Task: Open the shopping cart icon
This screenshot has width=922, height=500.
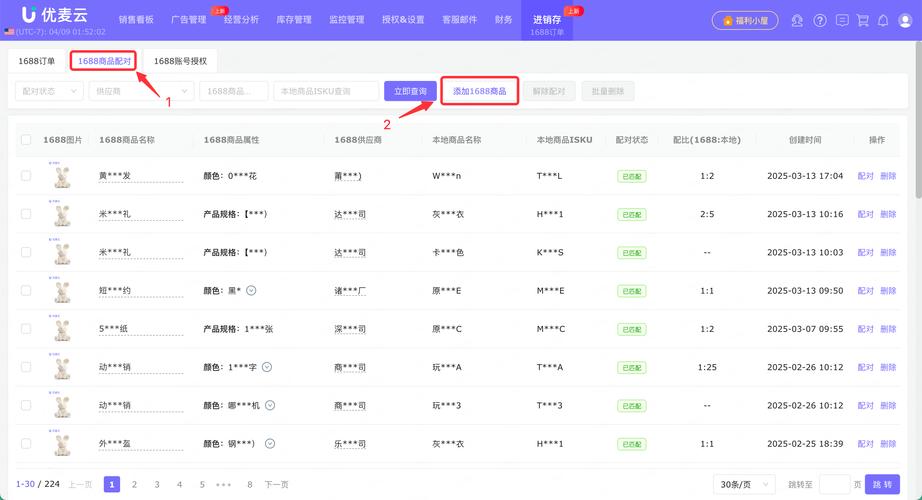Action: [x=863, y=21]
